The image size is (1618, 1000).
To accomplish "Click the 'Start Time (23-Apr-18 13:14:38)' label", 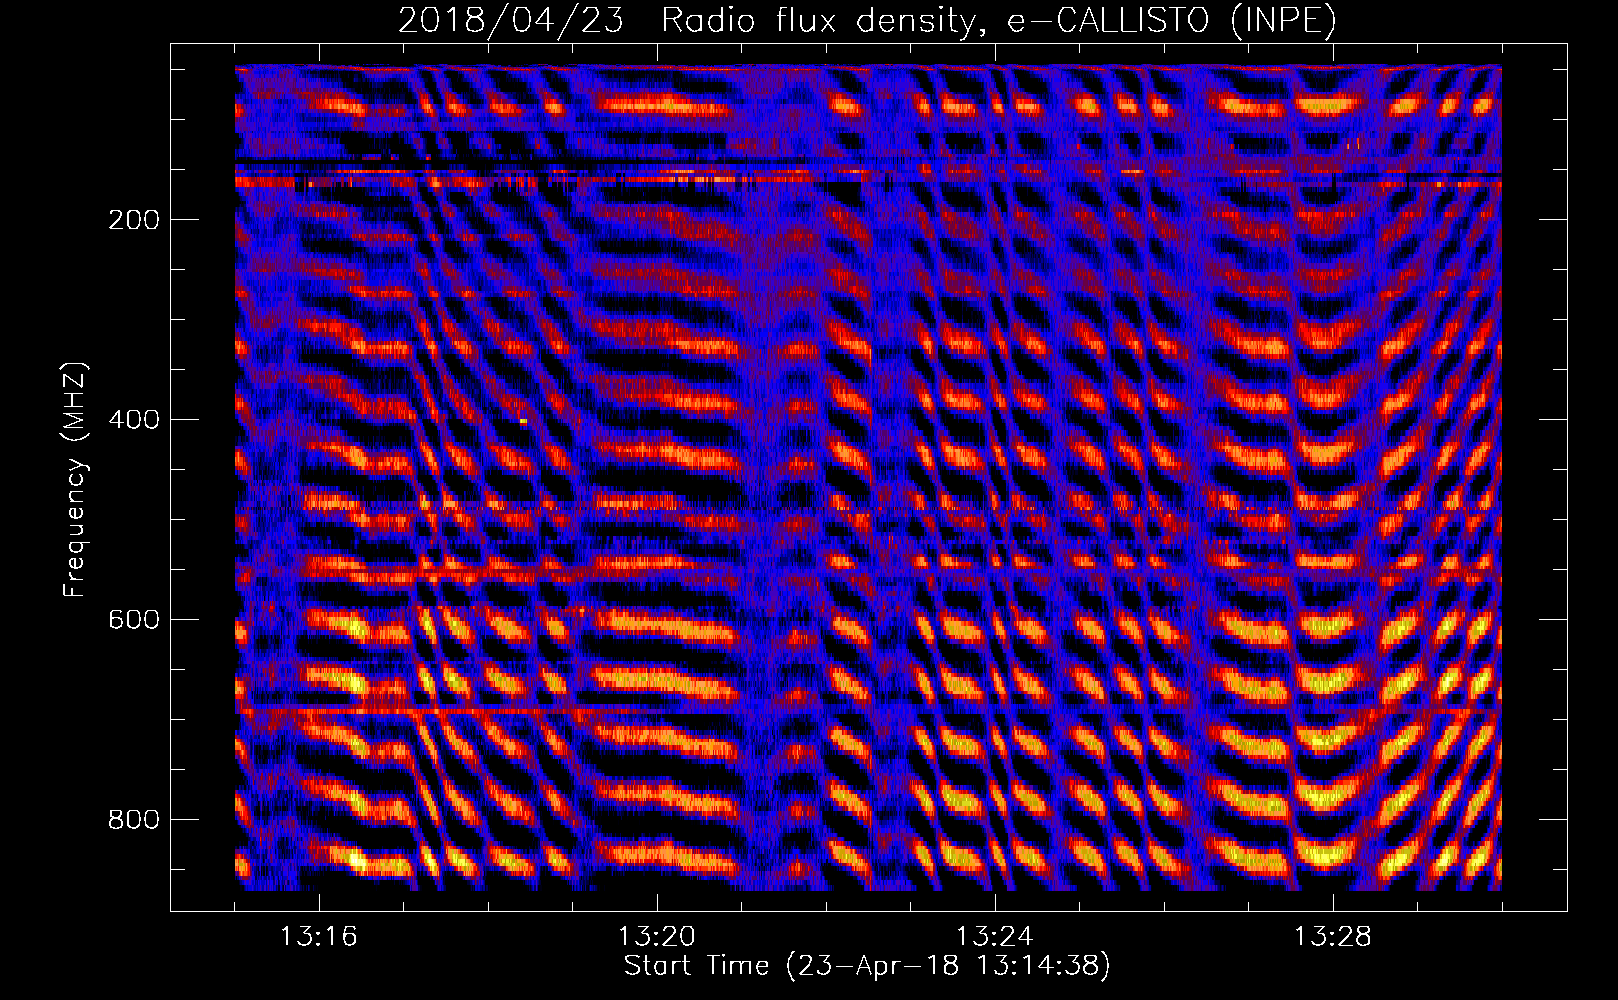I will click(867, 966).
